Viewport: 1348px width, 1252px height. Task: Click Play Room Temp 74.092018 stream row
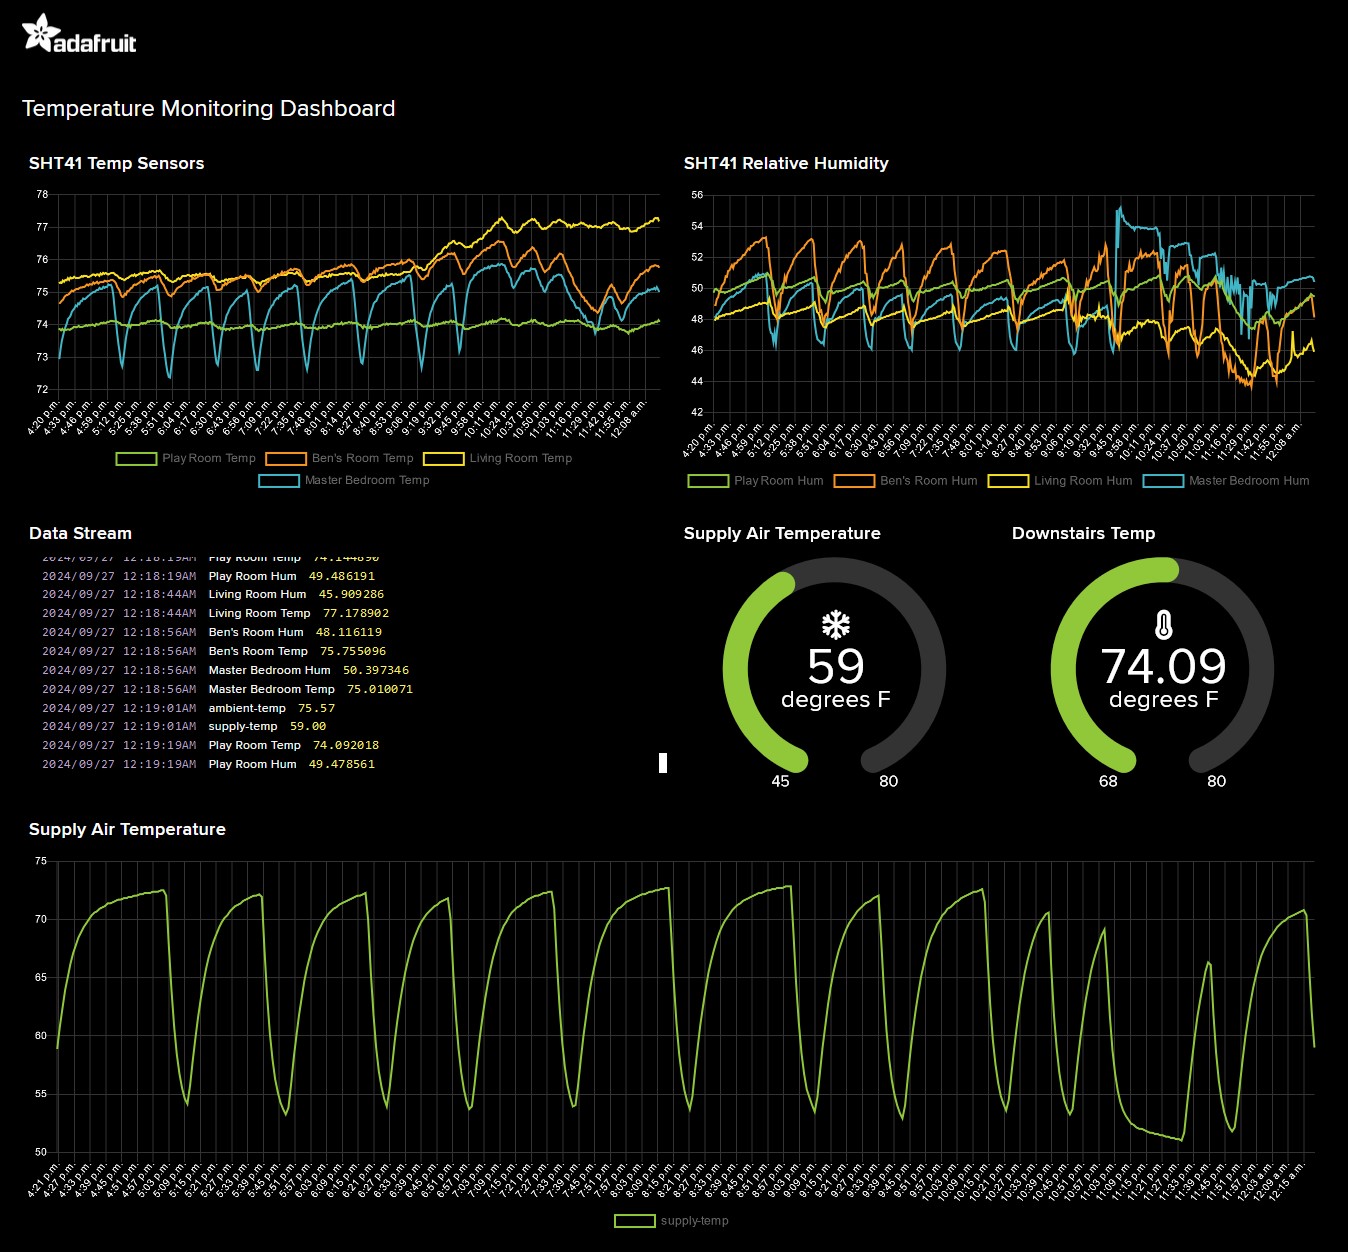tap(211, 745)
